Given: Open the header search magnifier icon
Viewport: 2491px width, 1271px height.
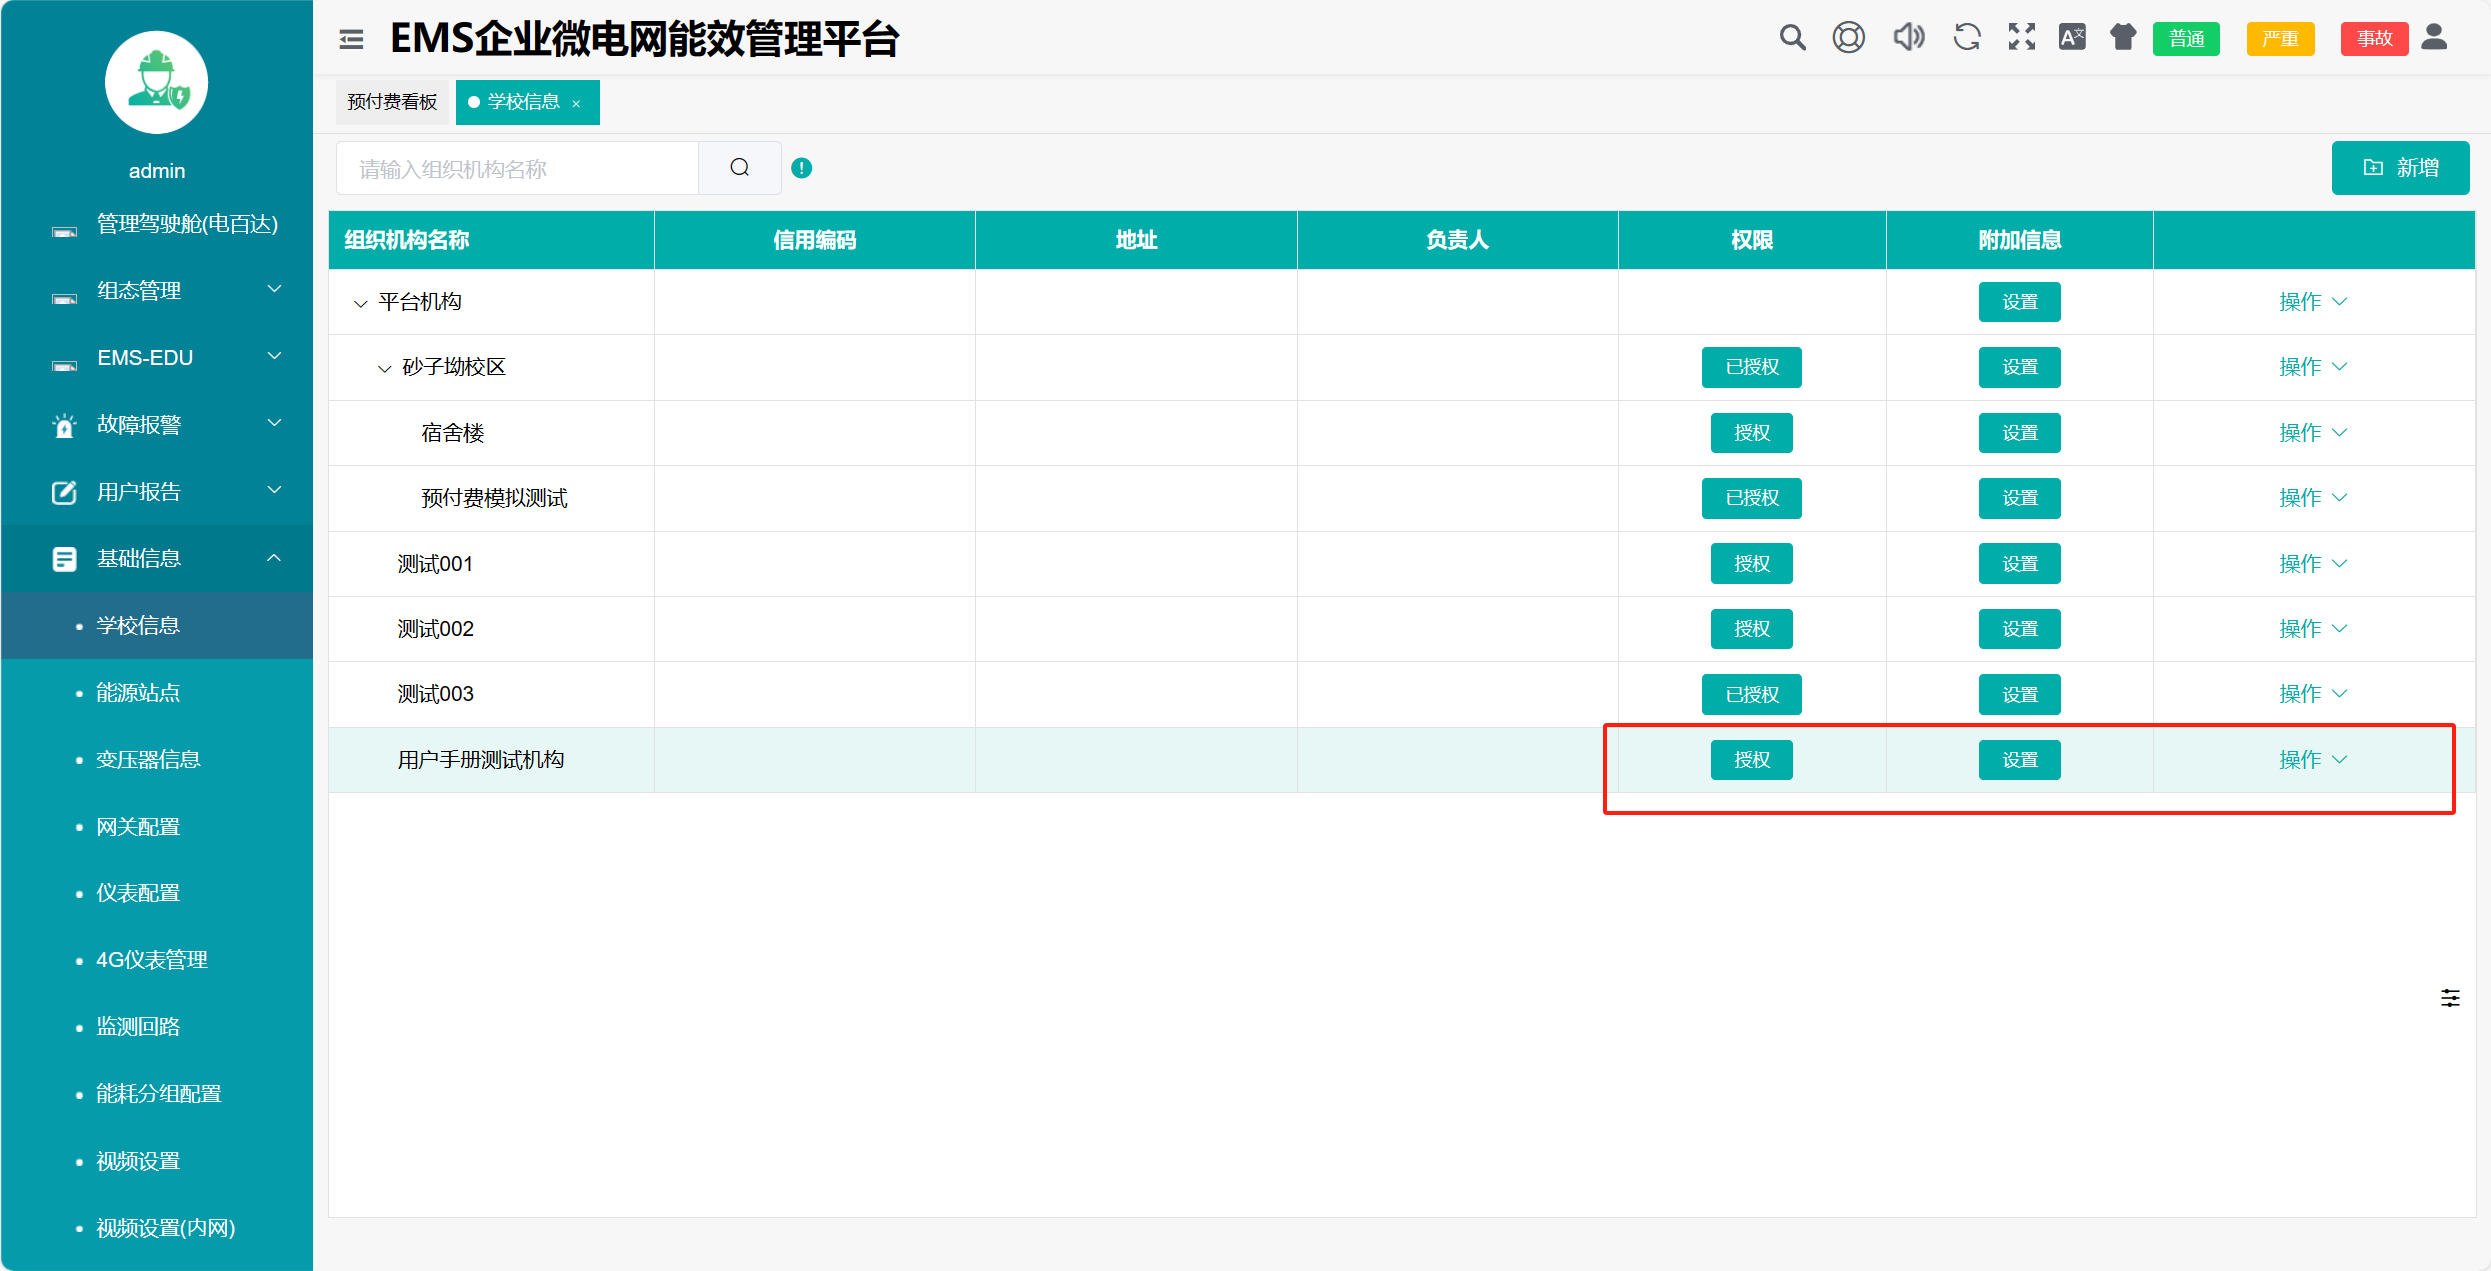Looking at the screenshot, I should point(1792,38).
